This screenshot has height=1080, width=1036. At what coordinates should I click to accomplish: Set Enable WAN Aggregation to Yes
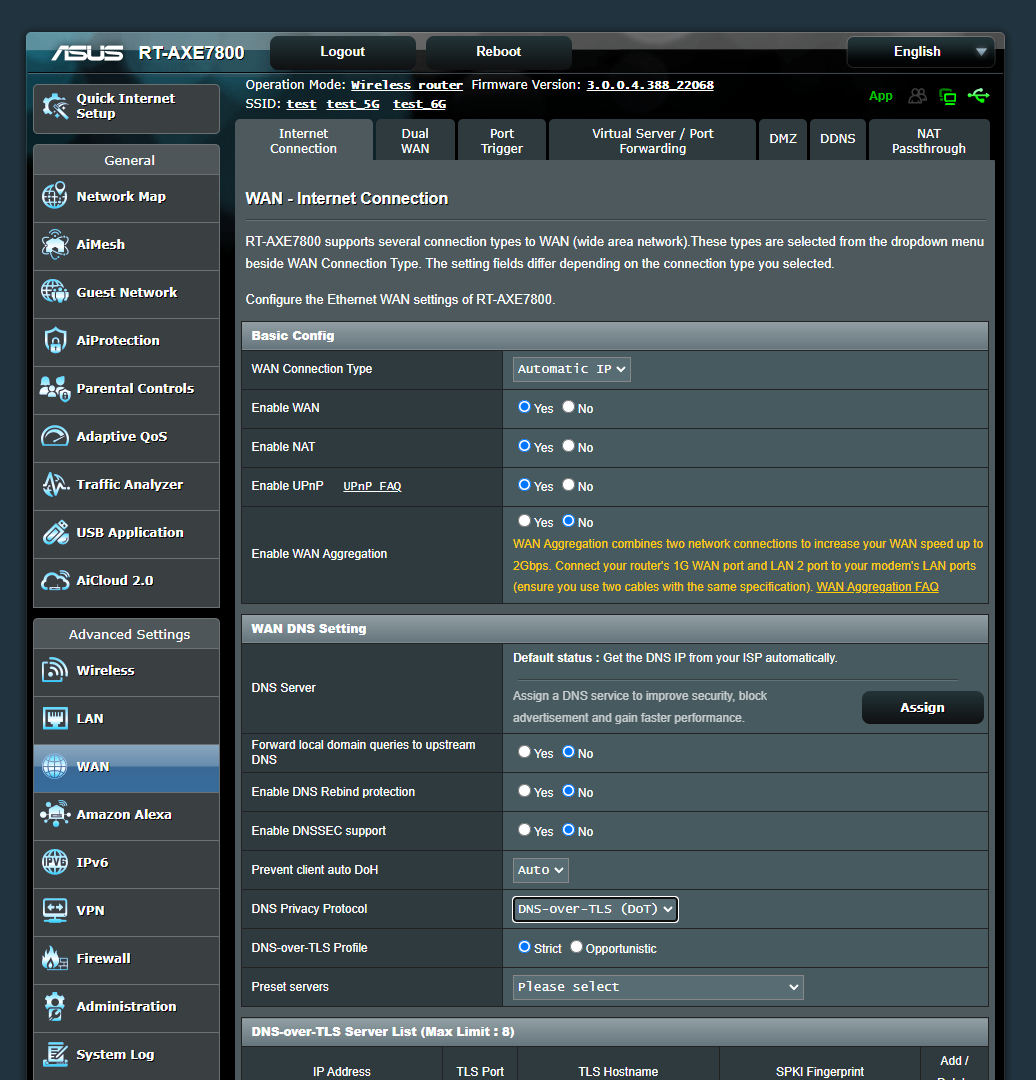524,521
